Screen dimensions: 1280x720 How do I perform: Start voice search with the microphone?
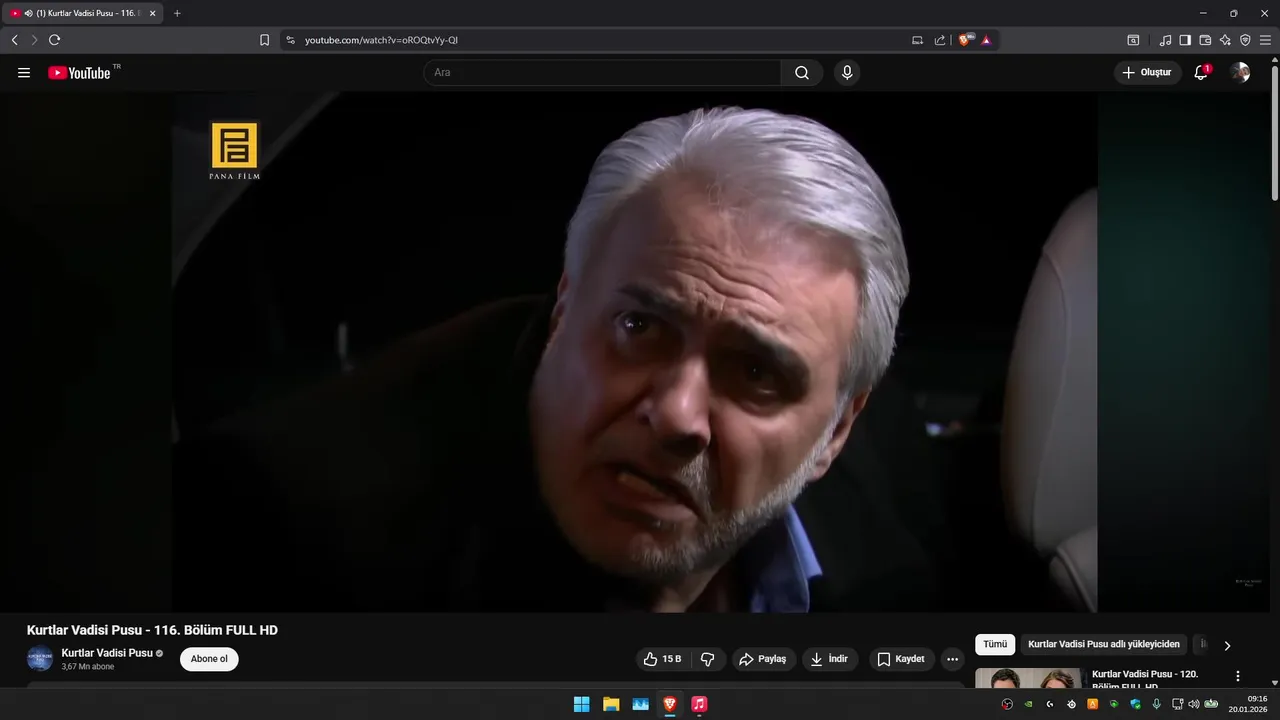point(847,73)
